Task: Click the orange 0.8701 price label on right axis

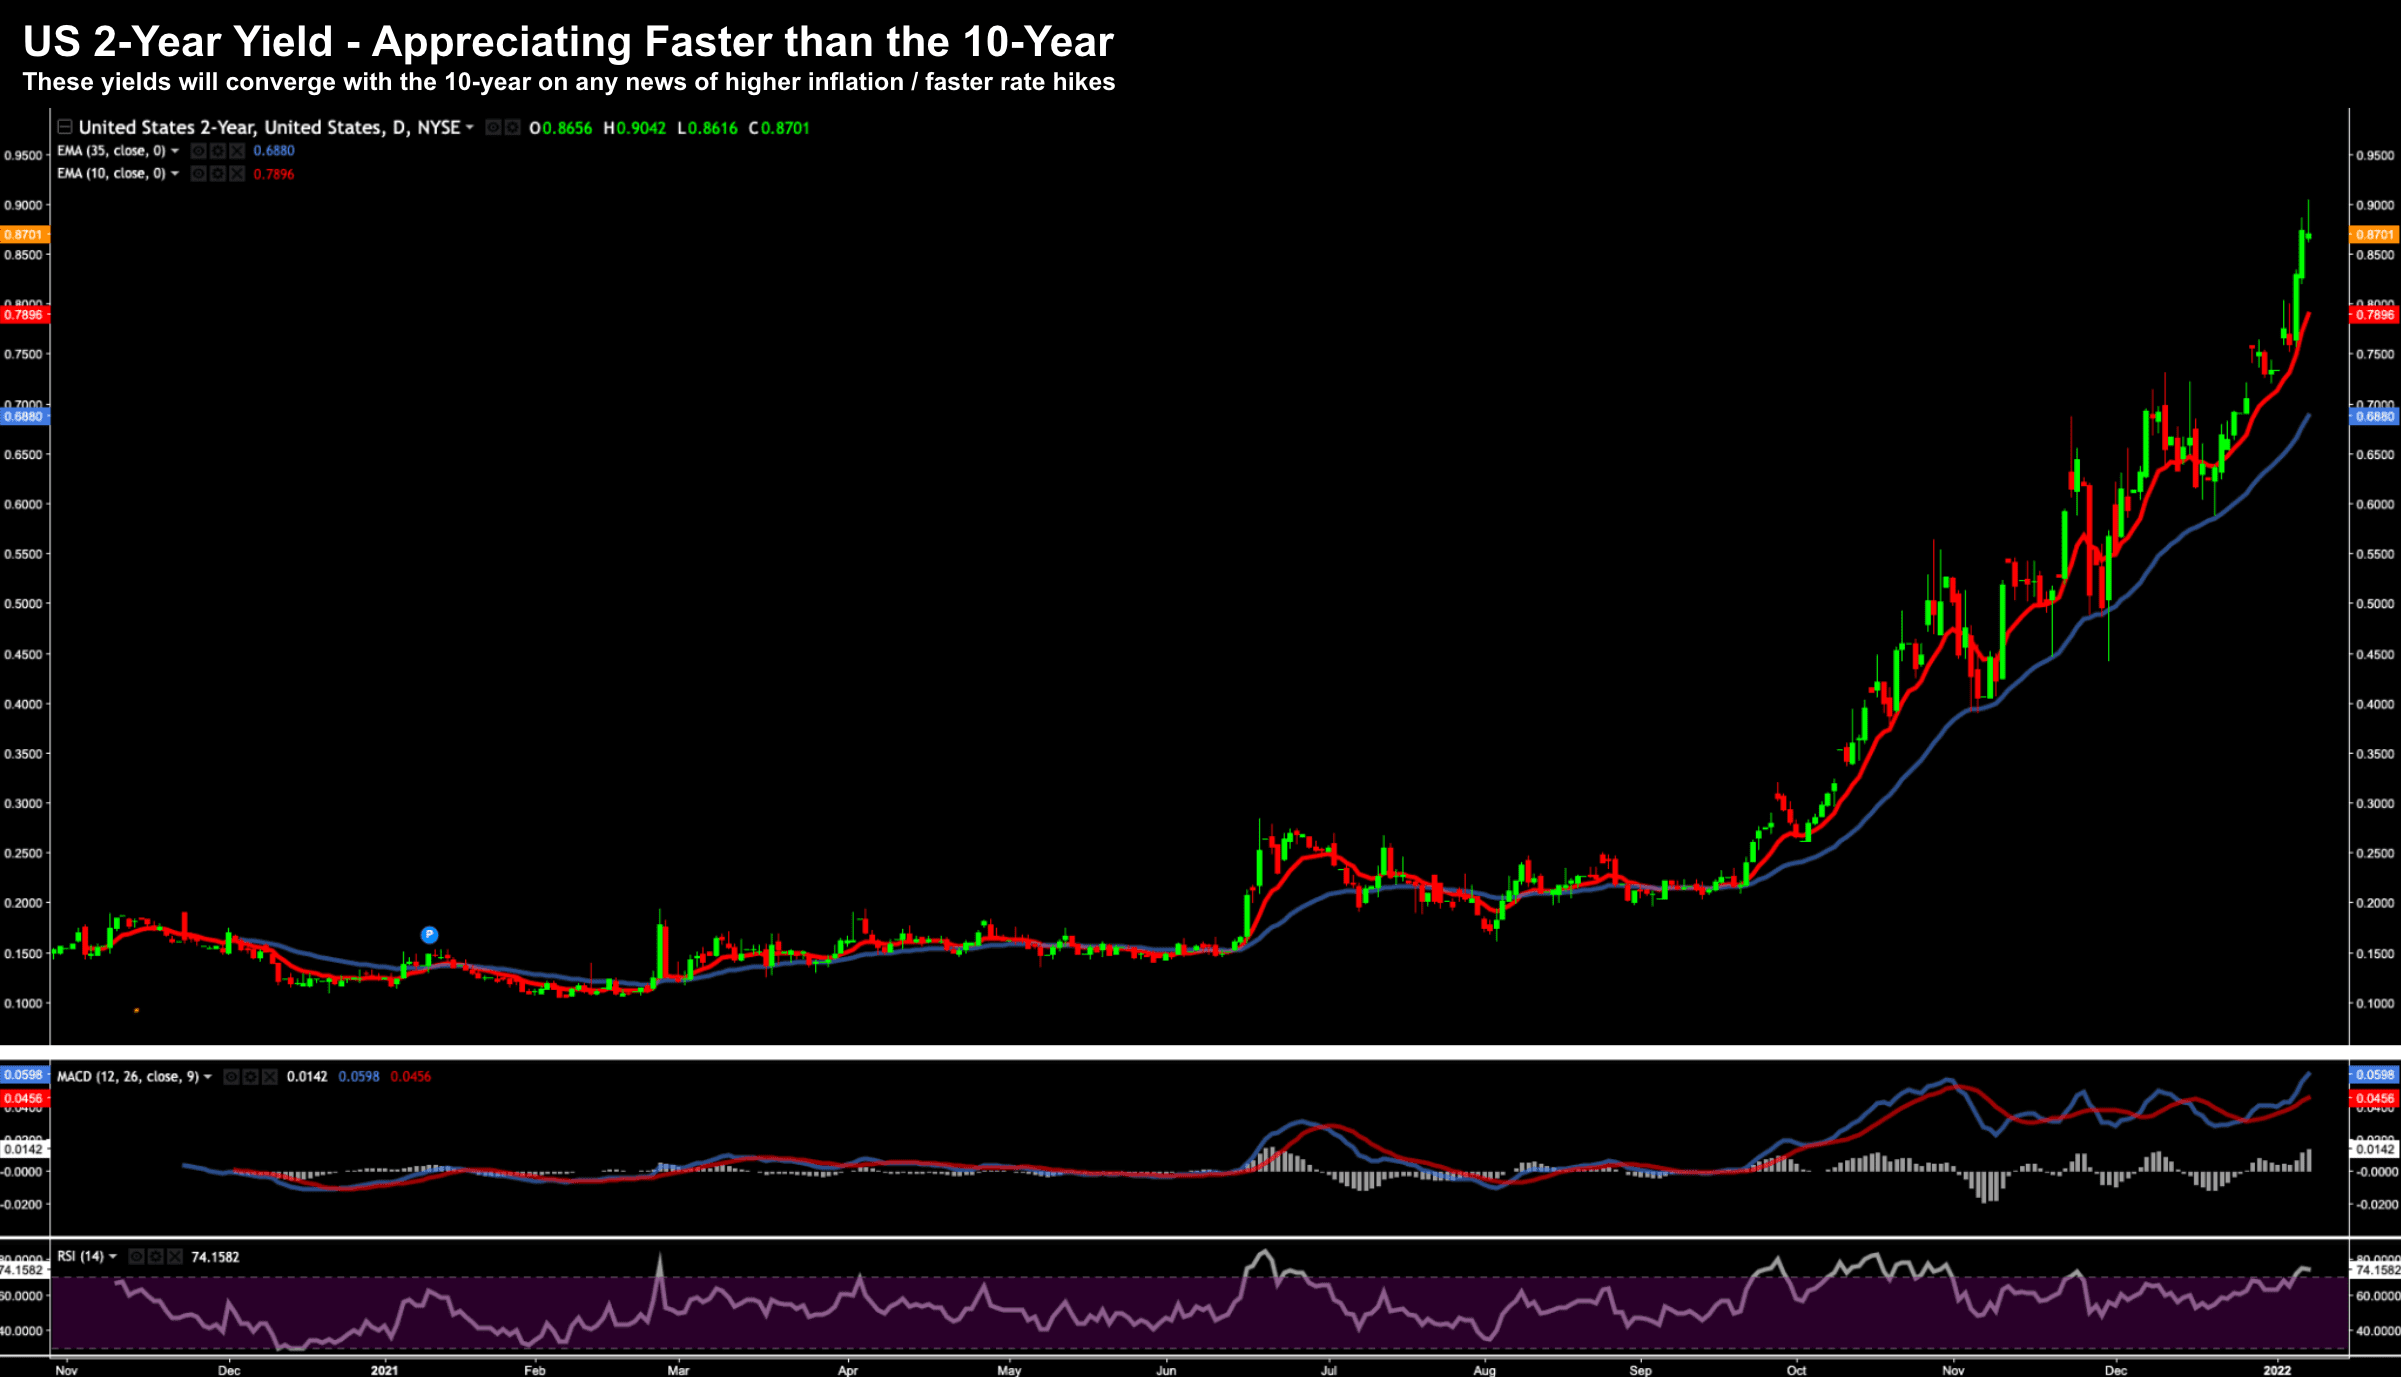Action: pyautogui.click(x=2374, y=235)
